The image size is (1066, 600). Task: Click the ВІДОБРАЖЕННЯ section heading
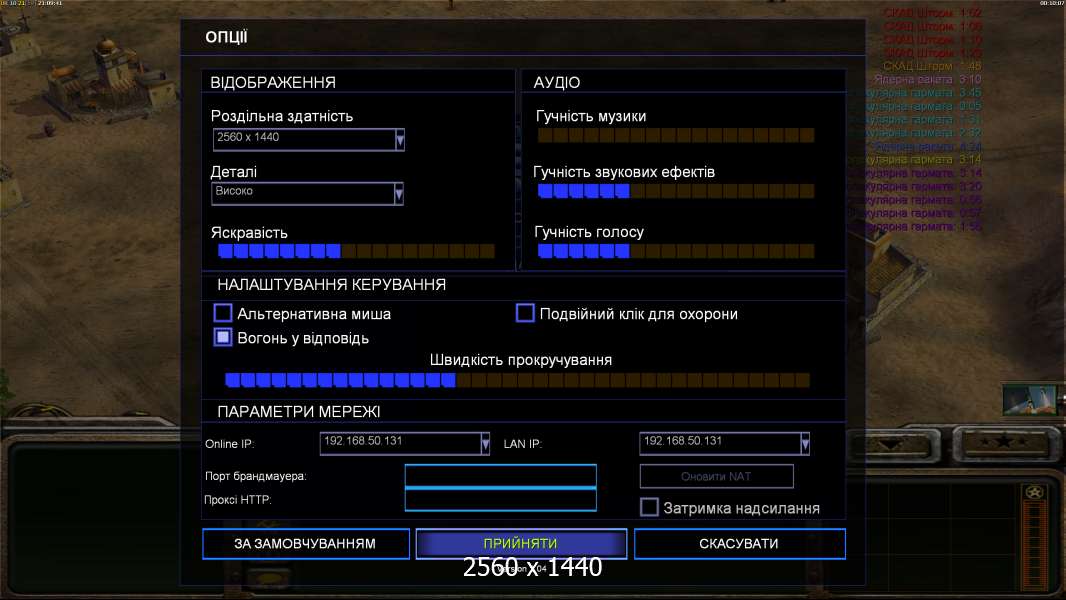[x=273, y=82]
